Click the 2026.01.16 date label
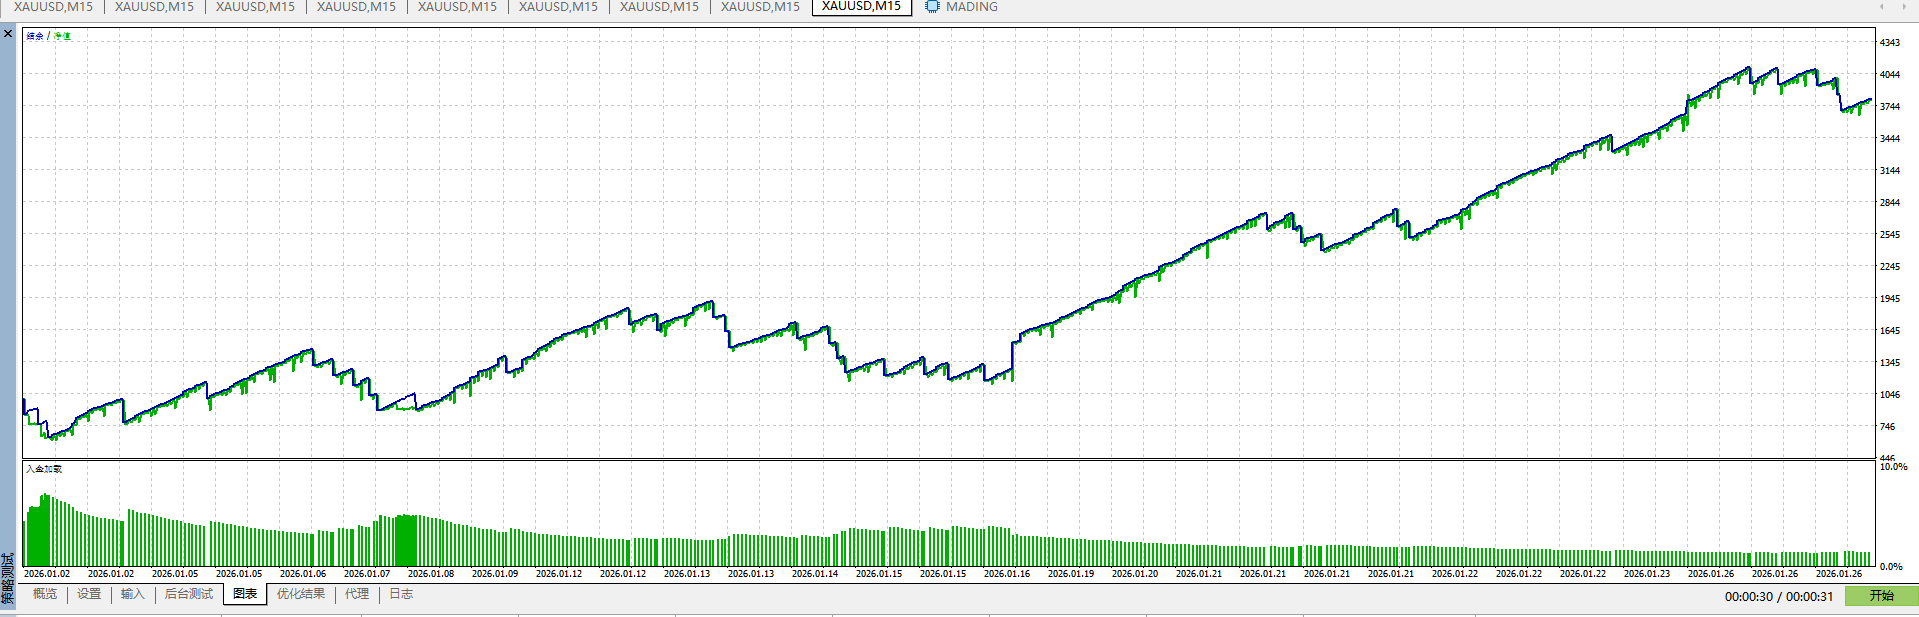 click(x=1007, y=574)
